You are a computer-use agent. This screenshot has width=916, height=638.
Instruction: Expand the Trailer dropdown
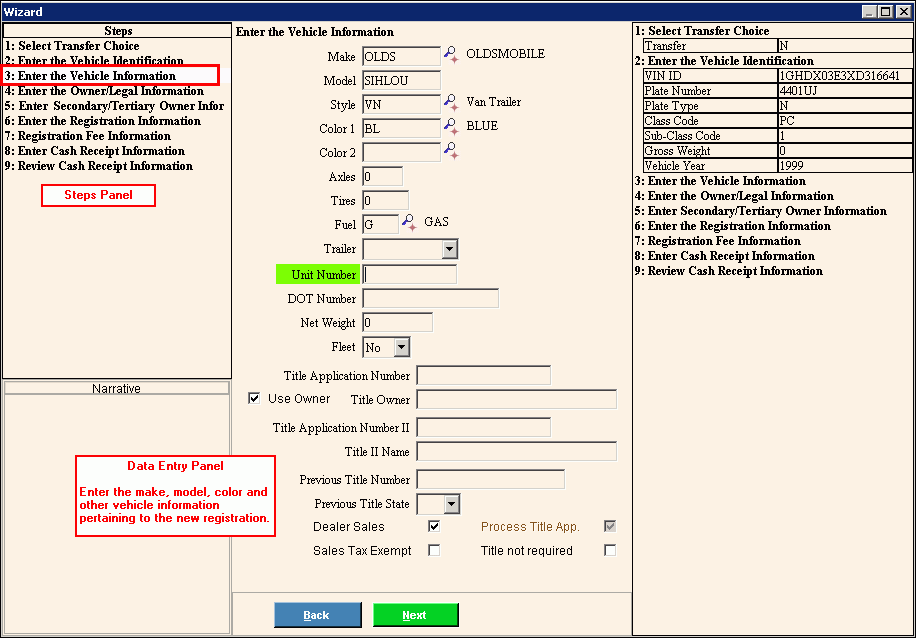[449, 249]
